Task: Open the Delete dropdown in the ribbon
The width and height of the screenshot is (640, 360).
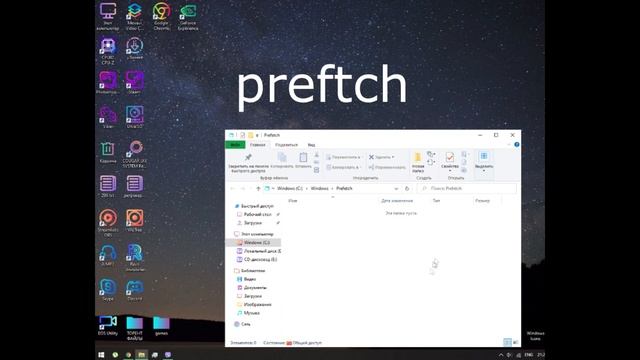Action: click(x=382, y=157)
